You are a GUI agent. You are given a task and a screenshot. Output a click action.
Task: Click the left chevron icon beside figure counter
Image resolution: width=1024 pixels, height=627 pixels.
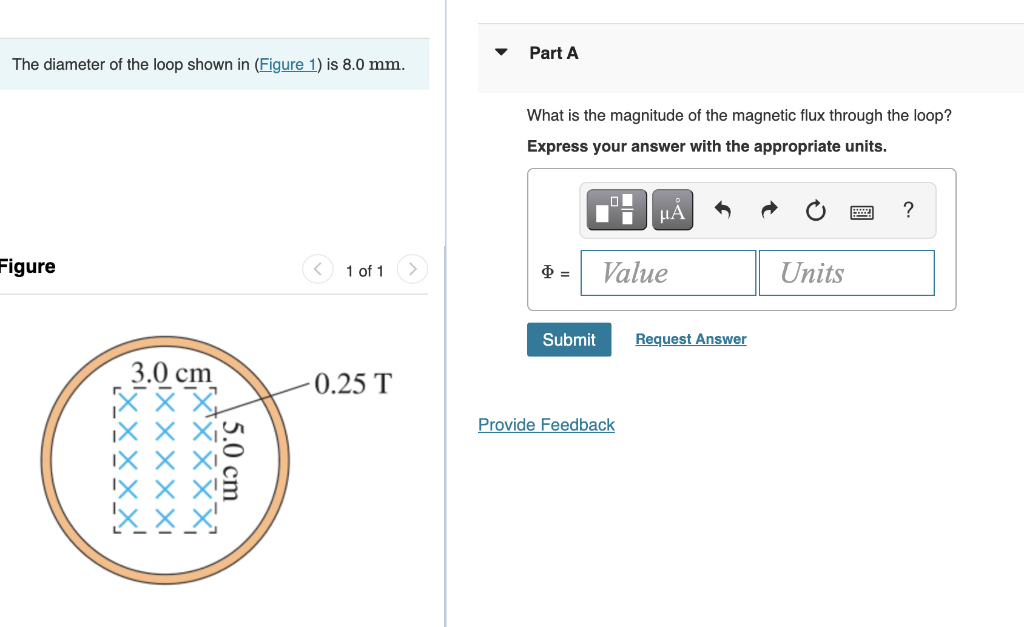pyautogui.click(x=317, y=269)
